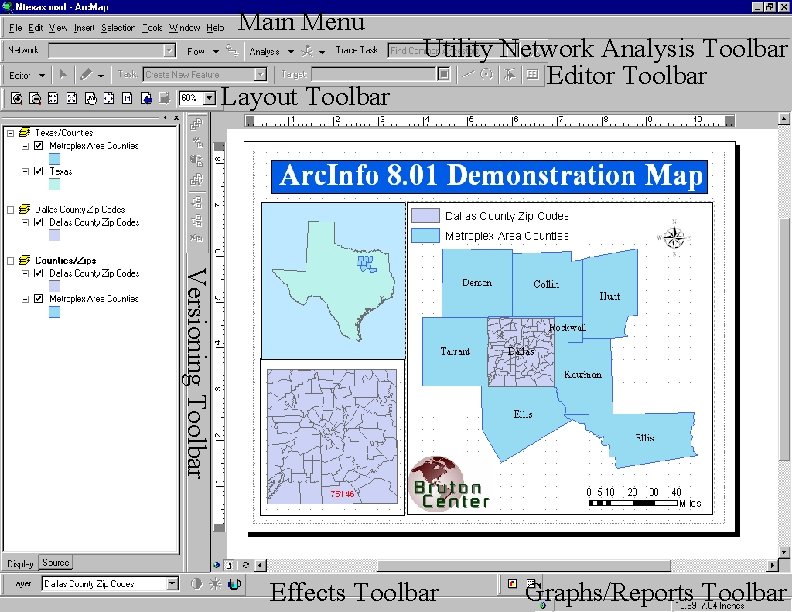The height and width of the screenshot is (612, 792).
Task: Click the layout Fixed Zoom Out icon
Action: [72, 98]
